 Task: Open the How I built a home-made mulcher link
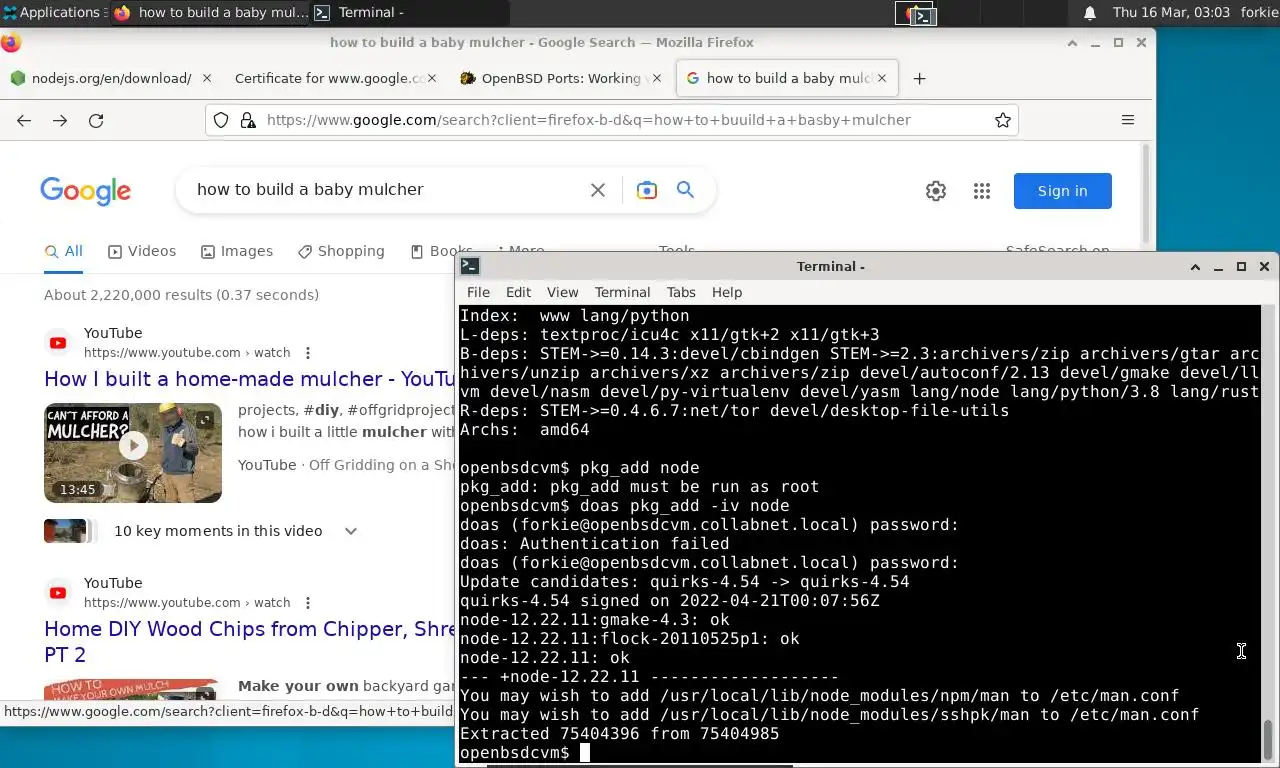(x=250, y=379)
